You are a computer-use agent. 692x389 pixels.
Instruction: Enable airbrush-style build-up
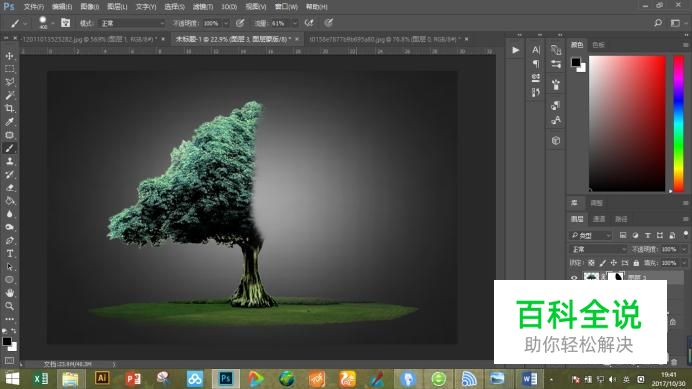click(x=309, y=23)
